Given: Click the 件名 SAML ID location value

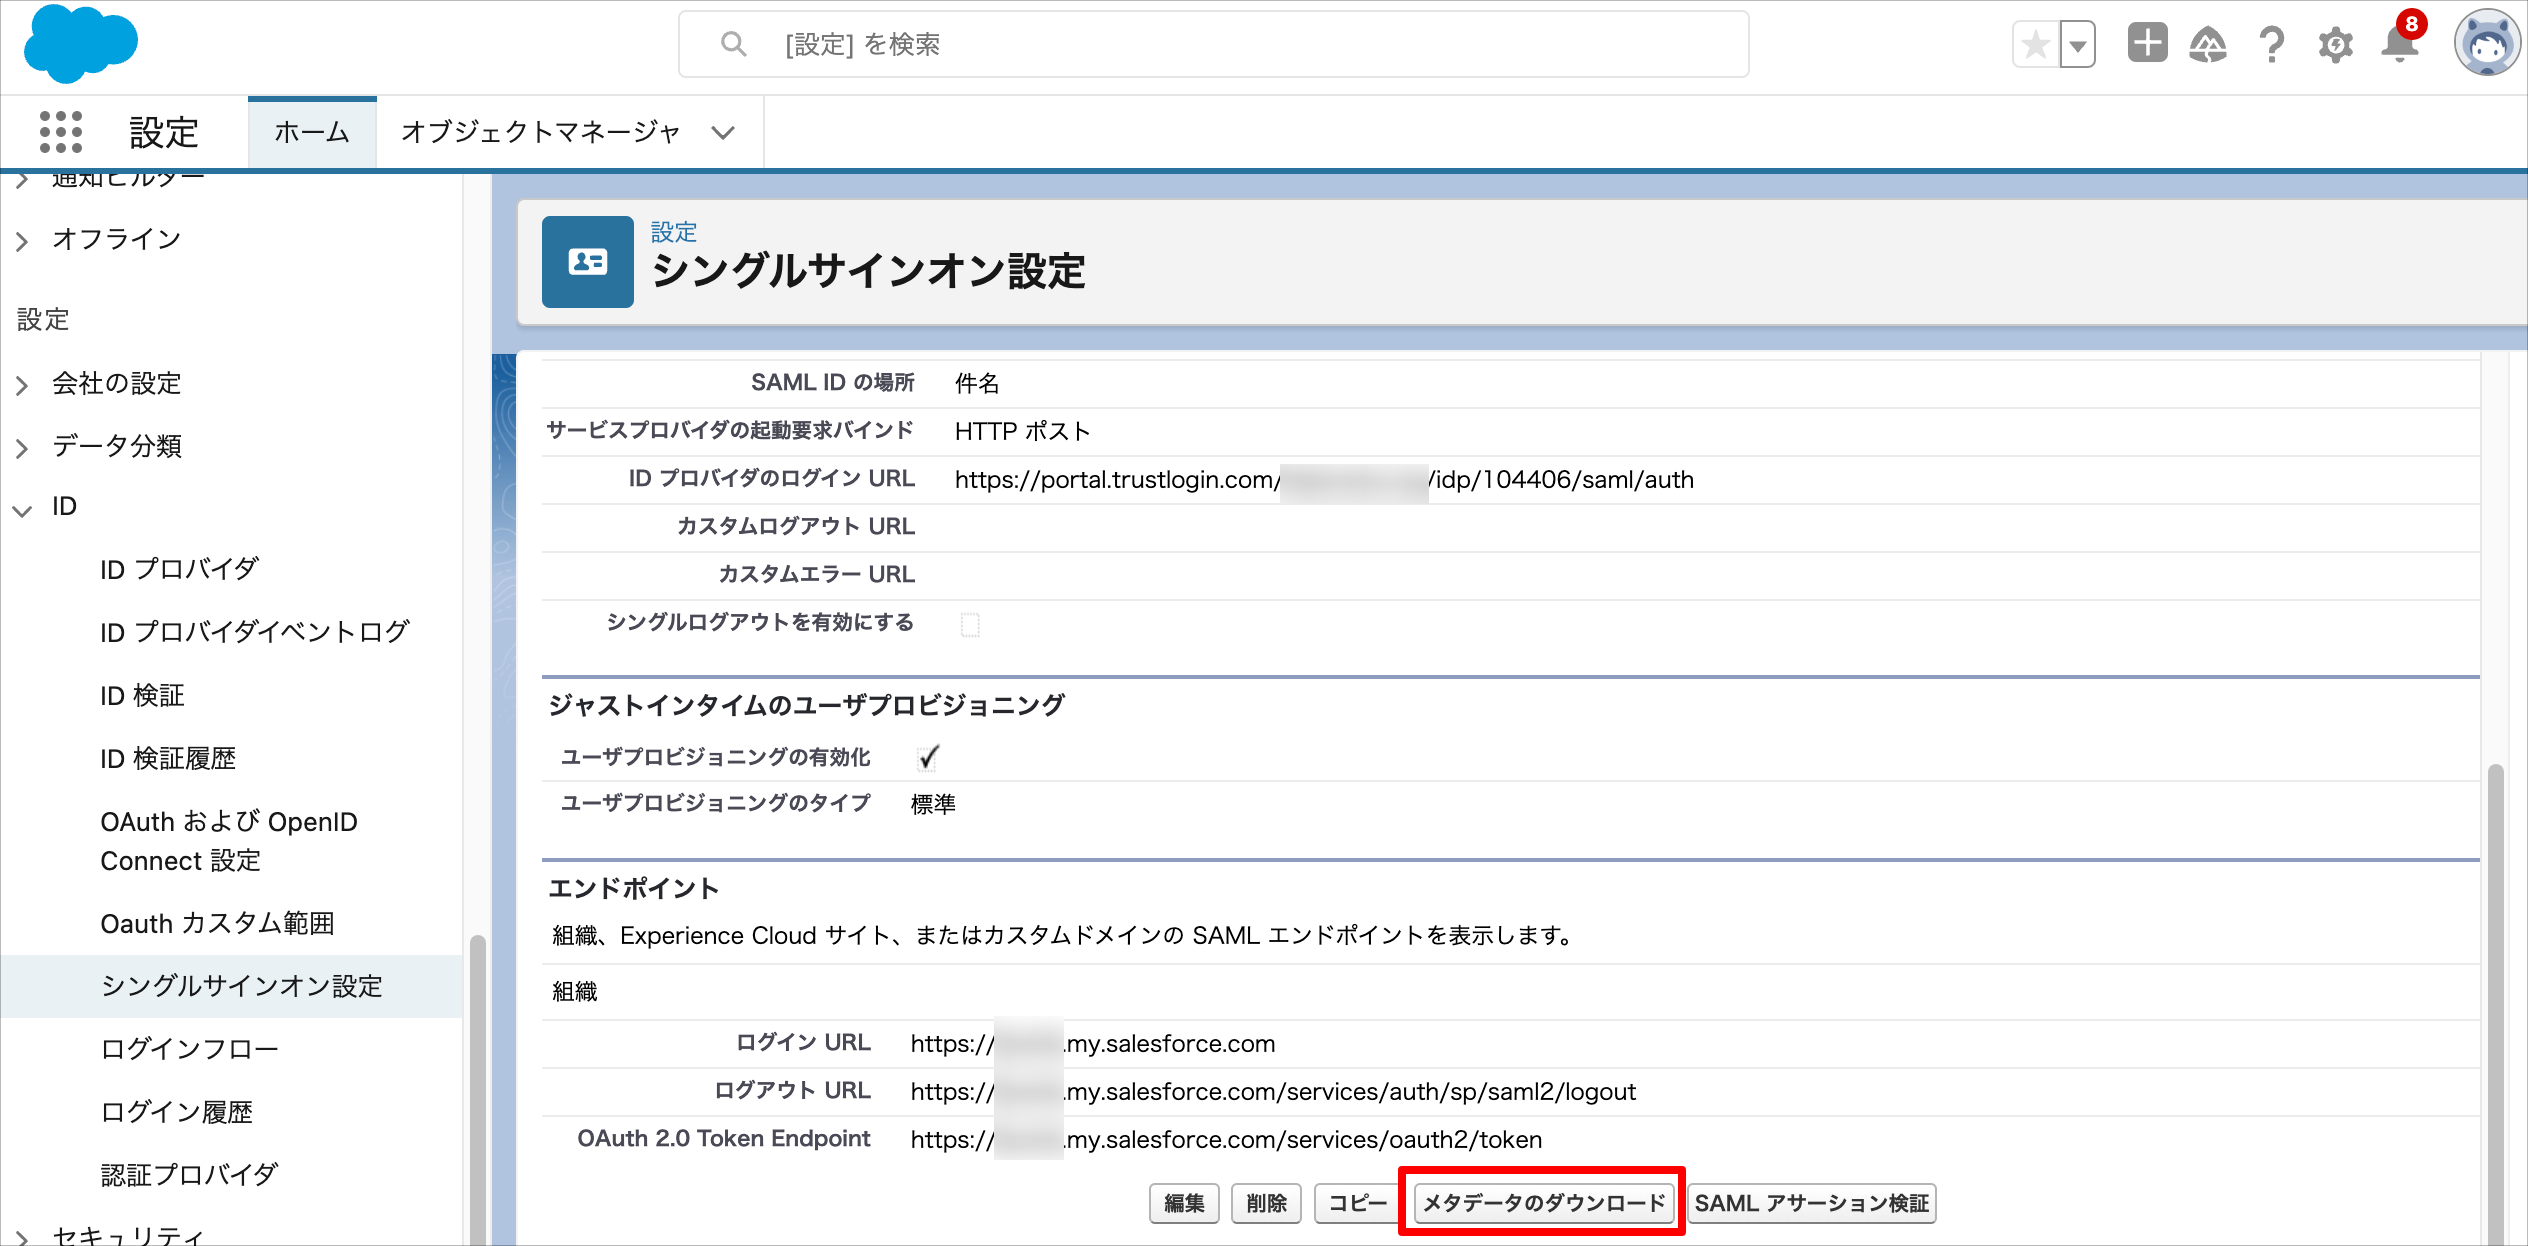Looking at the screenshot, I should click(x=977, y=383).
